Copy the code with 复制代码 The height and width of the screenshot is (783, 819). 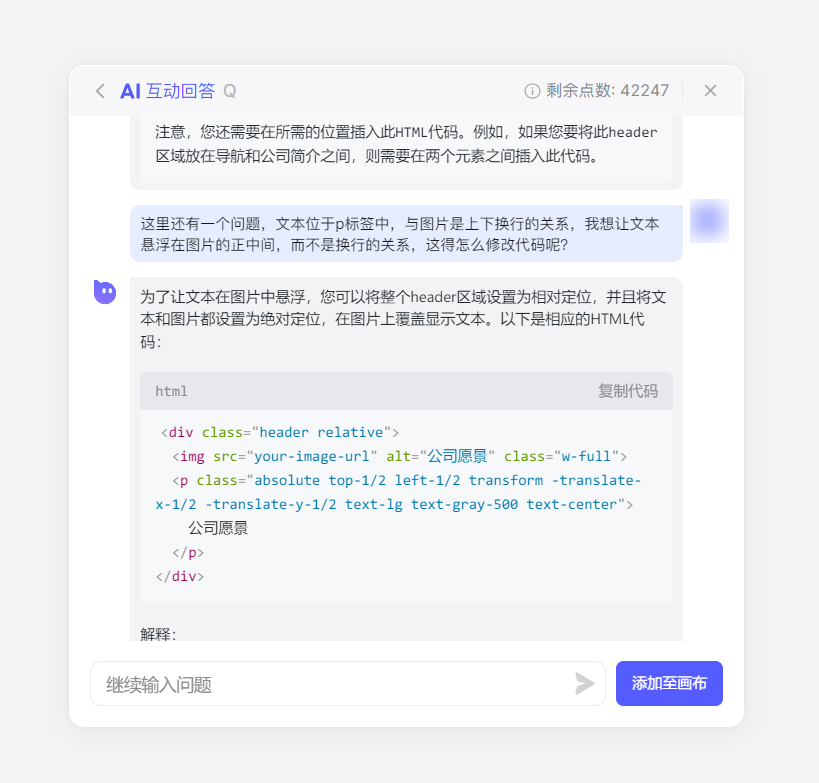(628, 391)
